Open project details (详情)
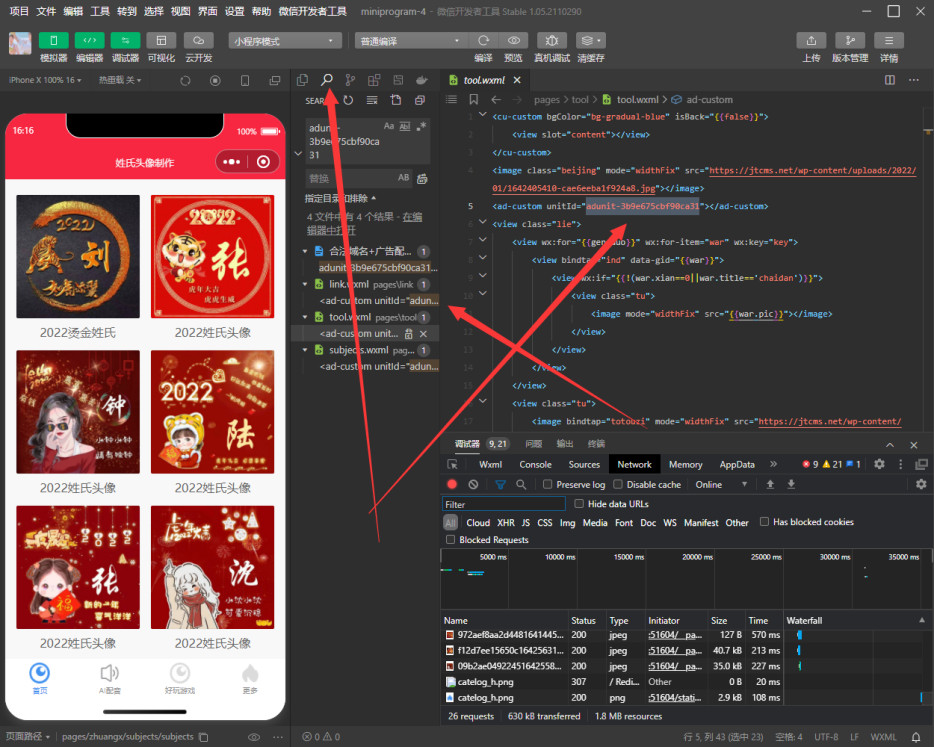The height and width of the screenshot is (747, 934). click(x=889, y=41)
